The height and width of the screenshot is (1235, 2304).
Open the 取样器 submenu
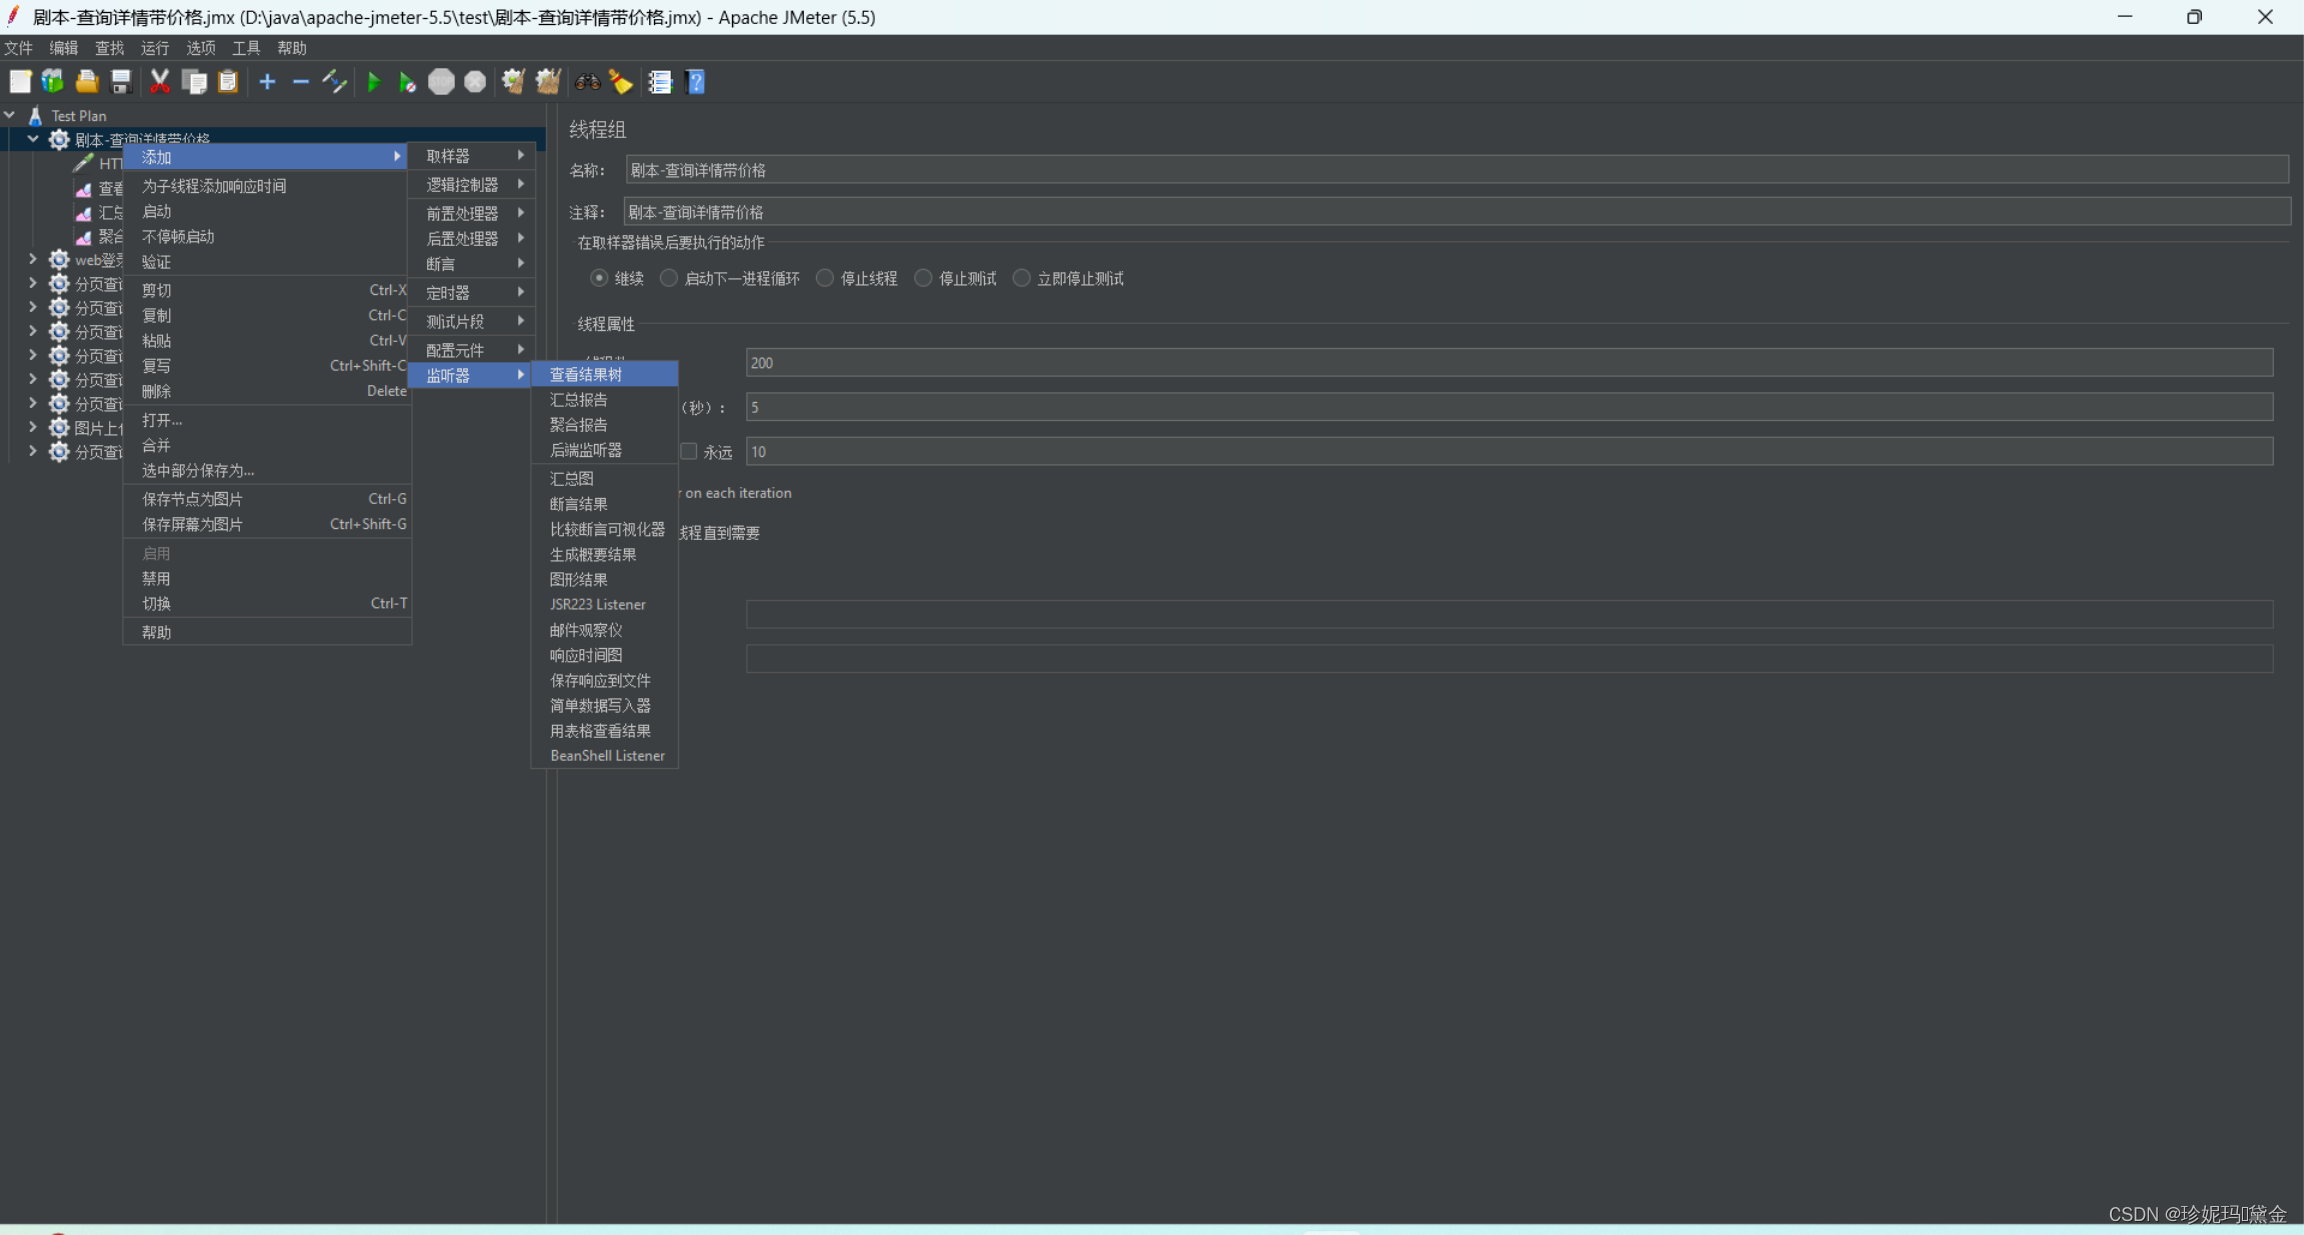tap(471, 156)
